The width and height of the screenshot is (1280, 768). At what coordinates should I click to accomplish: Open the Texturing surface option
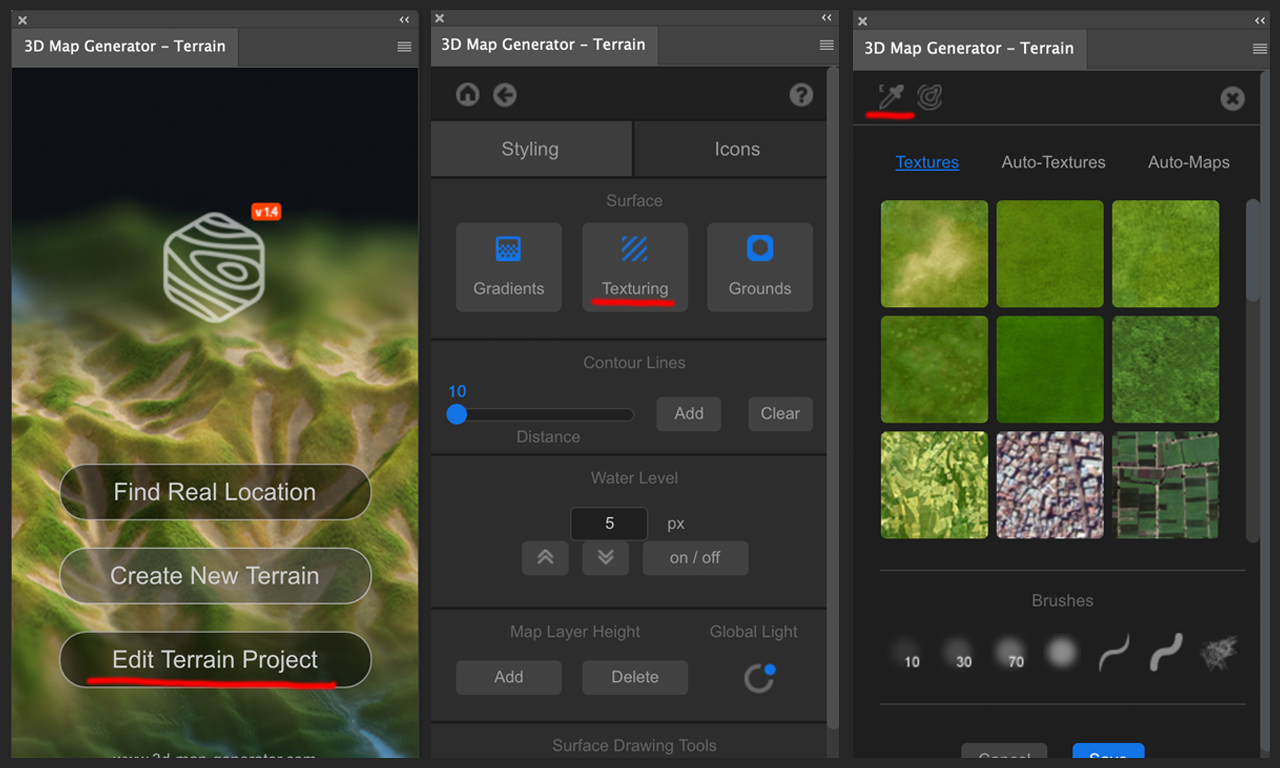(x=635, y=267)
